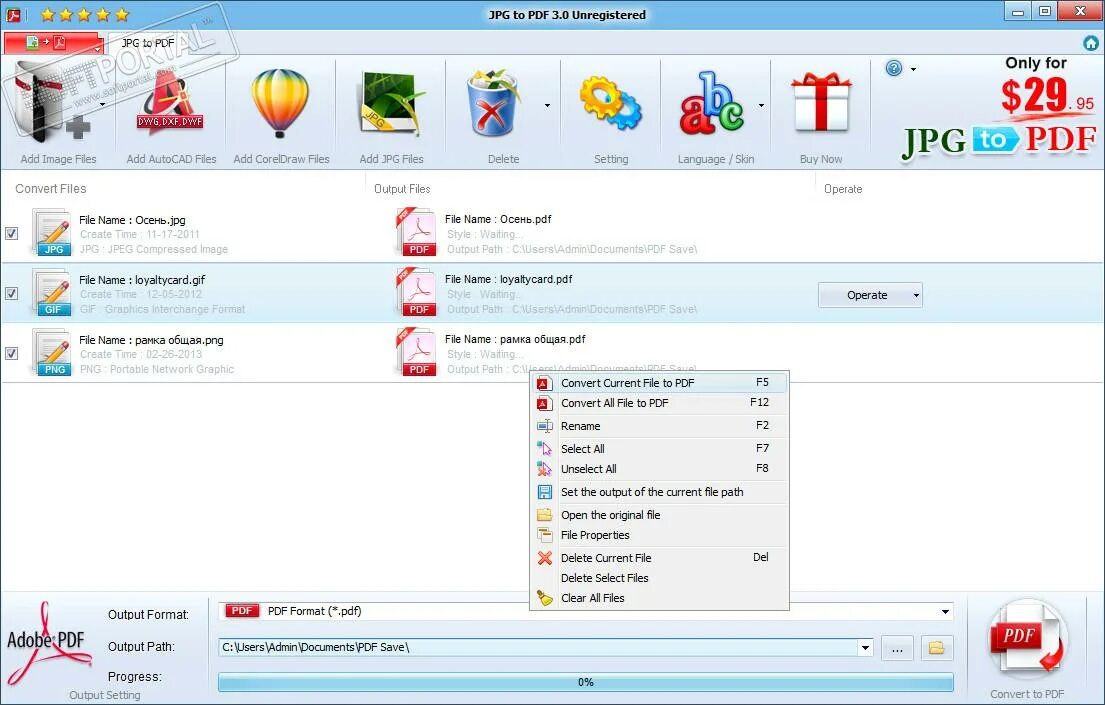Viewport: 1105px width, 705px height.
Task: Expand the Output Path dropdown arrow
Action: (865, 647)
